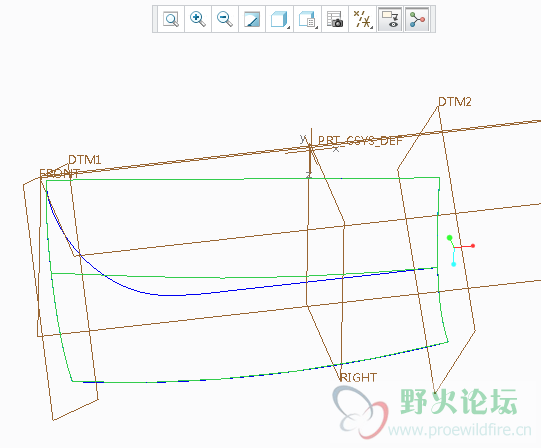Expand the Display Style dropdown arrow
Viewport: 541px width, 448px height.
288,28
